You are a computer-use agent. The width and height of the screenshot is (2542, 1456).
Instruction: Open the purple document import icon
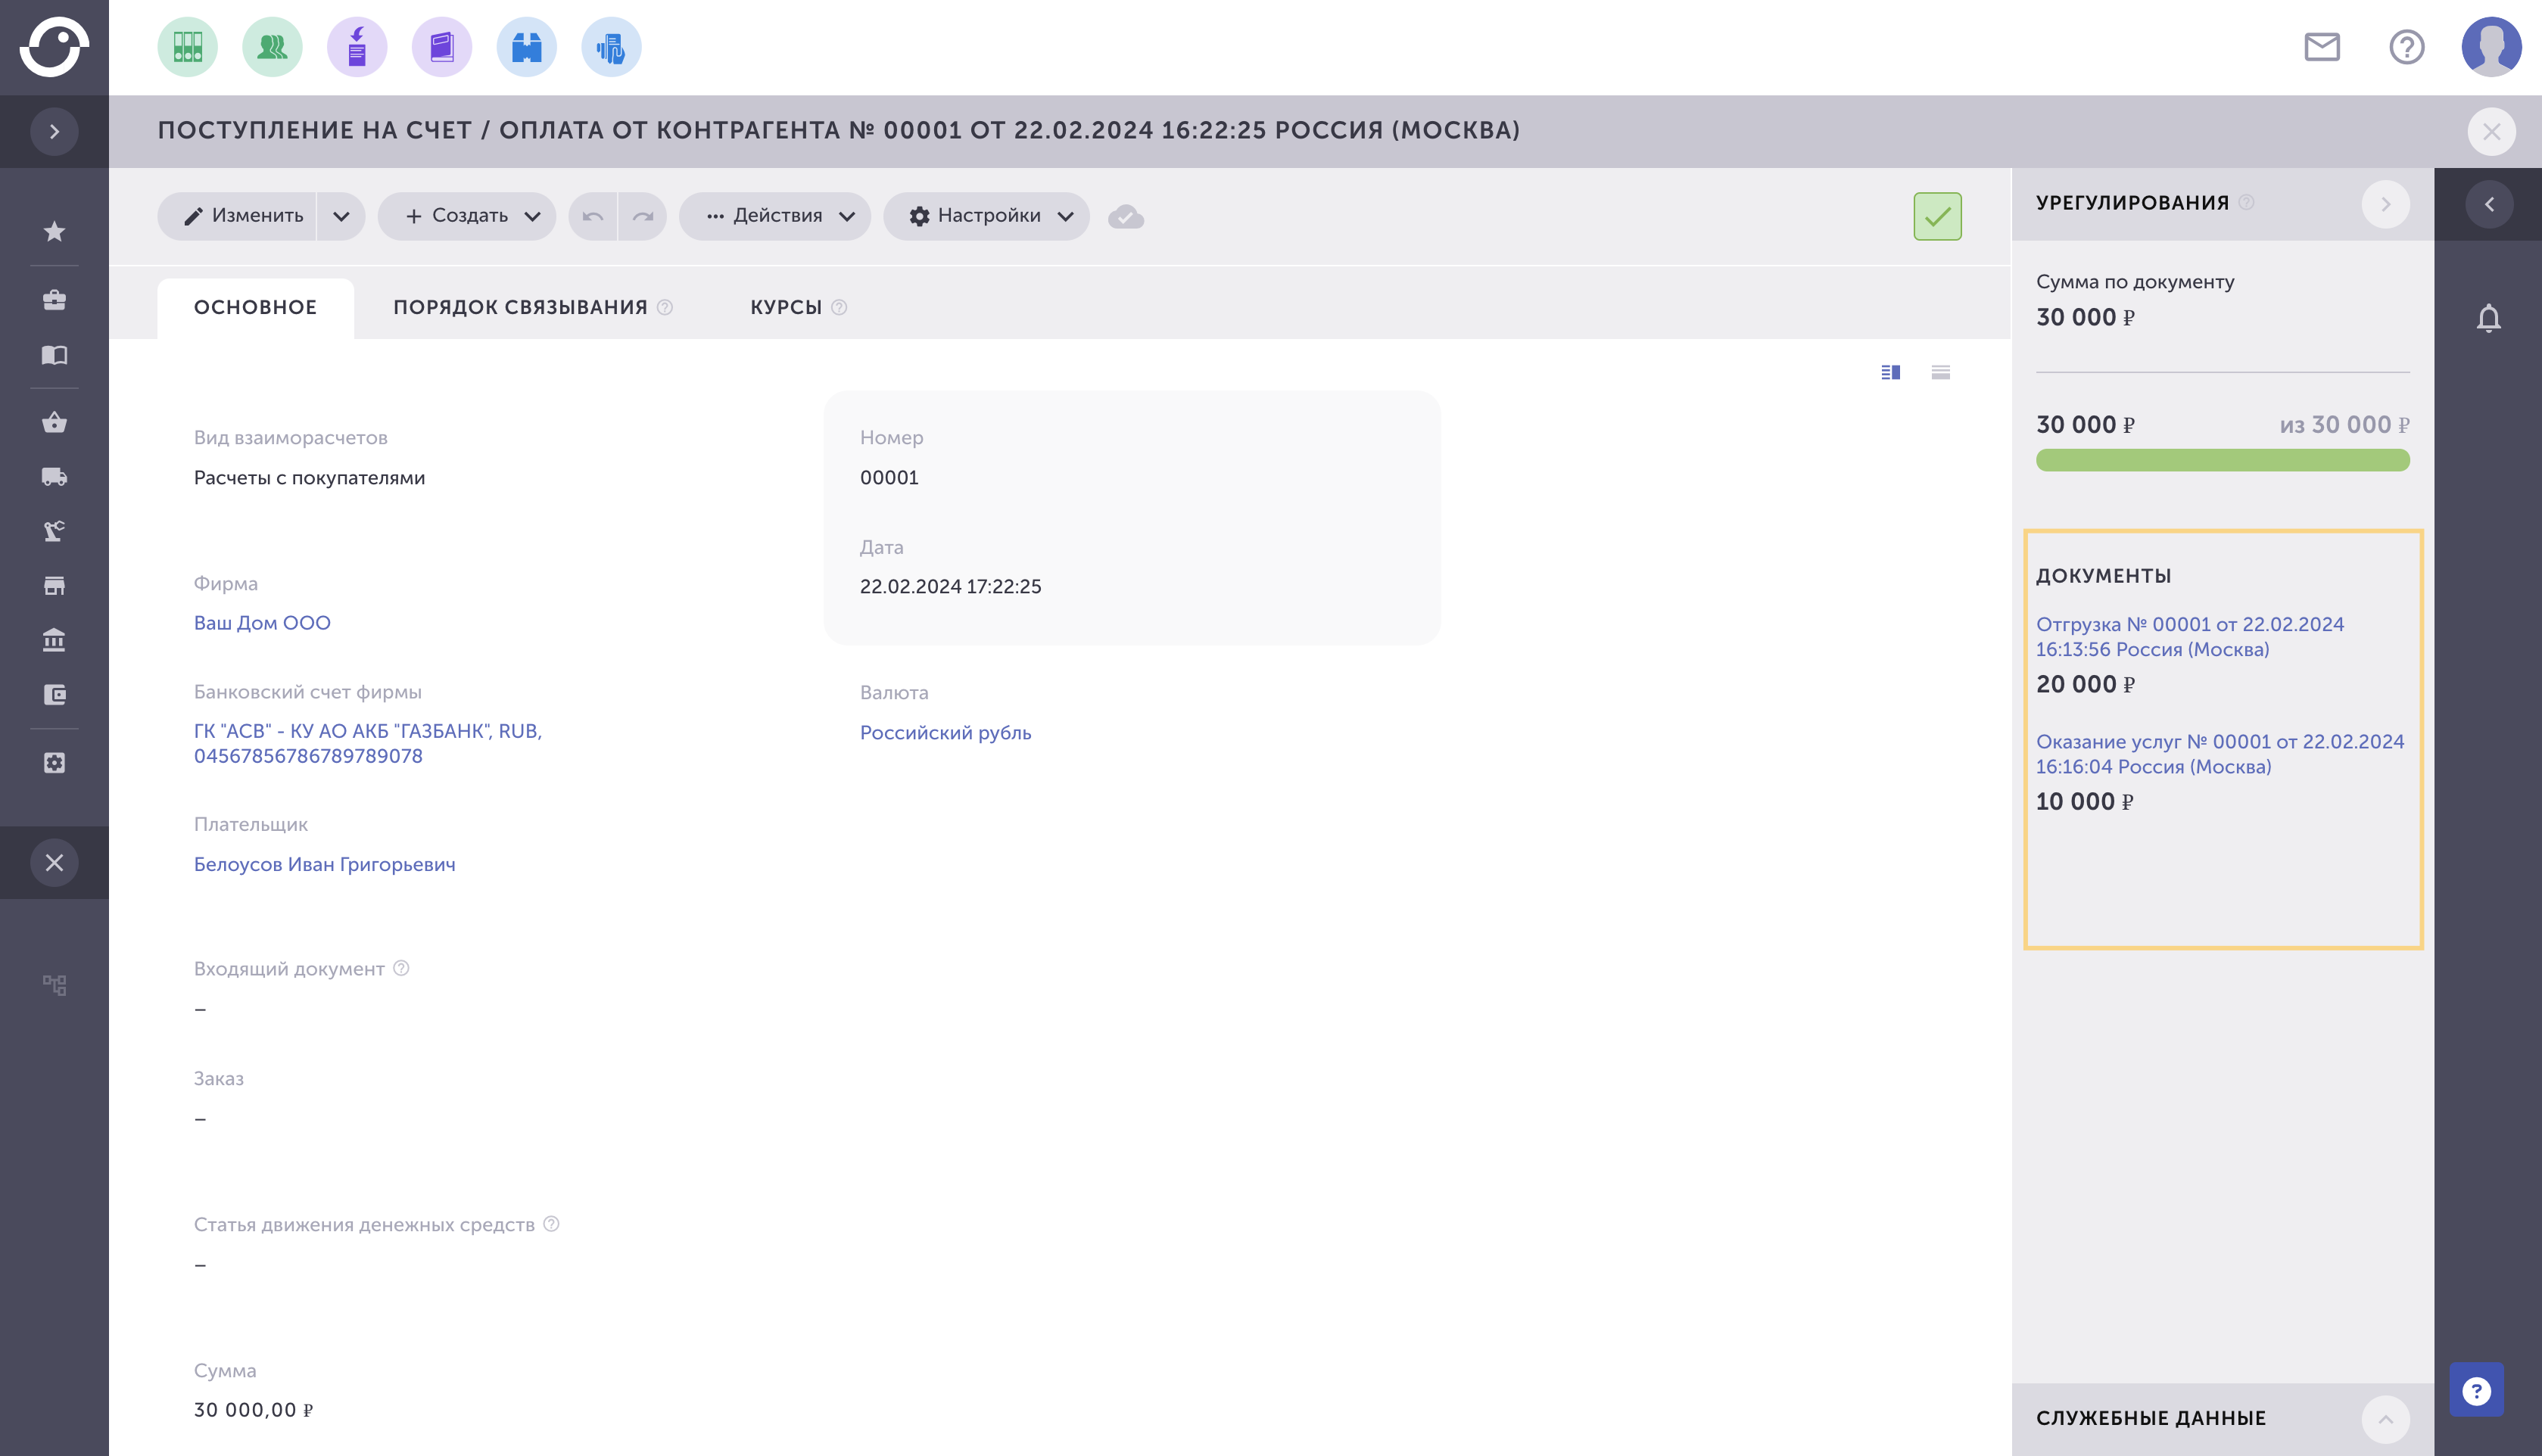(x=357, y=47)
